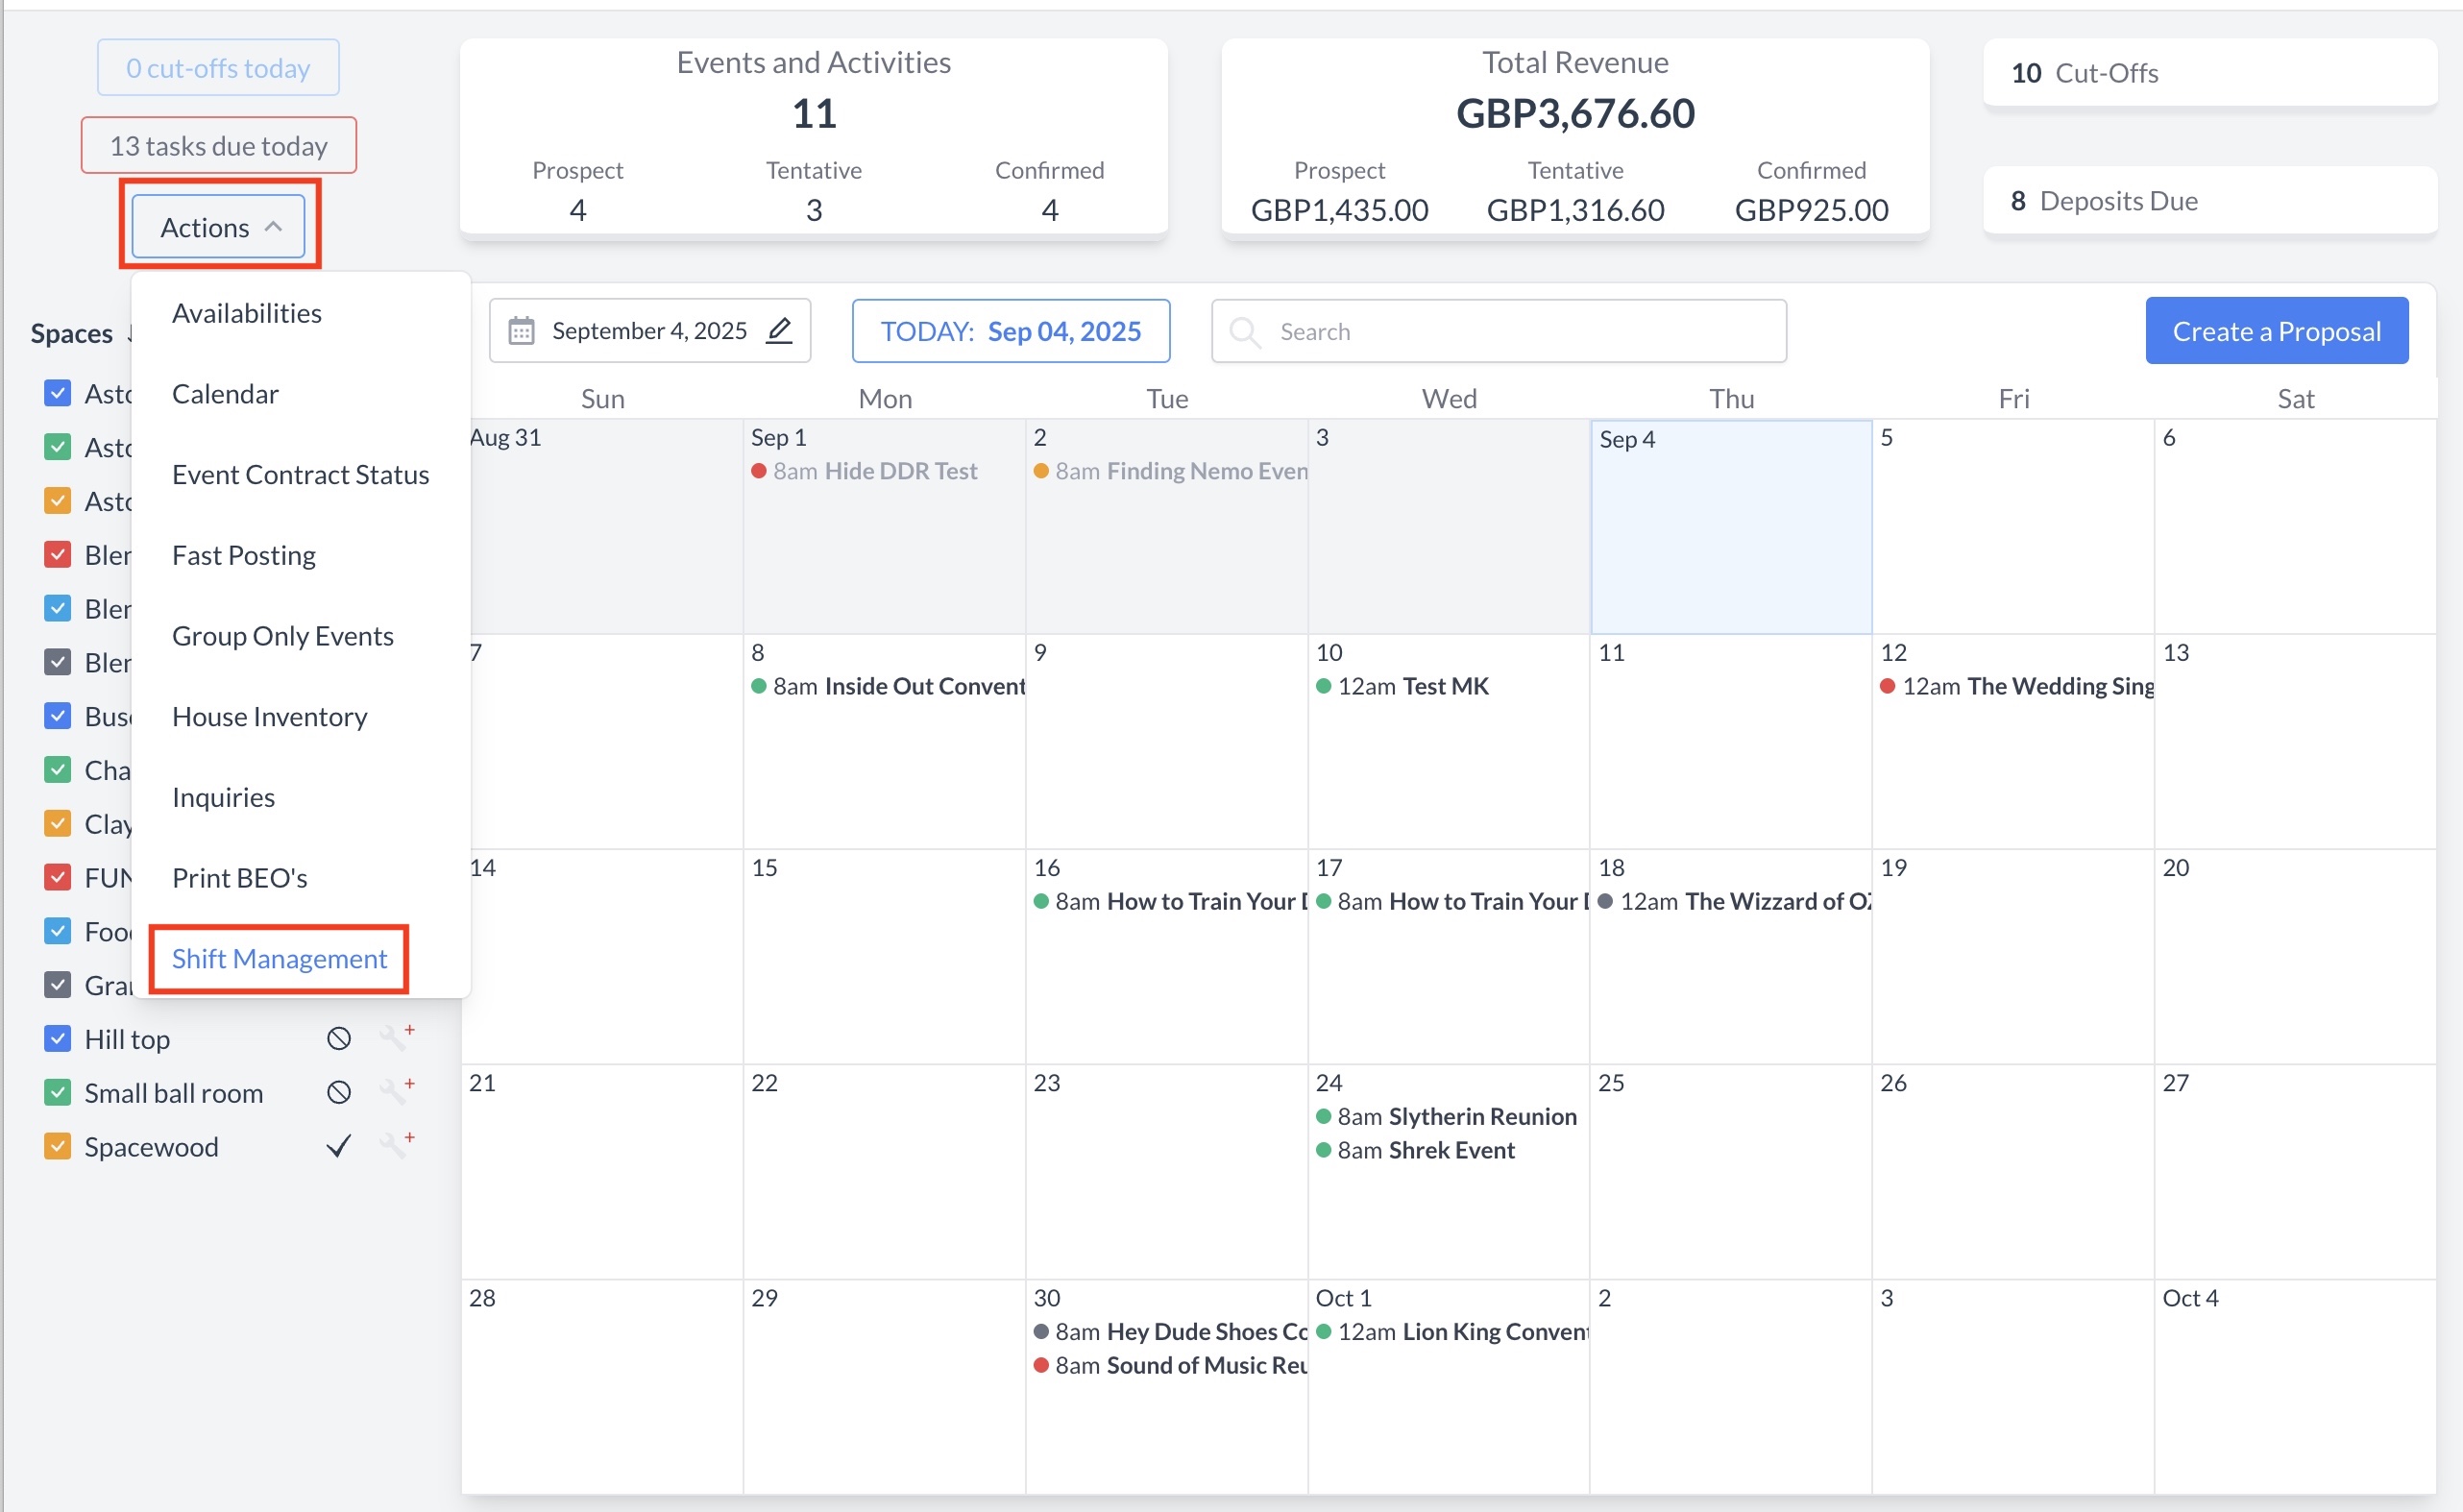This screenshot has height=1512, width=2463.
Task: Click the wrench-plus icon for Spacewood
Action: click(x=396, y=1145)
